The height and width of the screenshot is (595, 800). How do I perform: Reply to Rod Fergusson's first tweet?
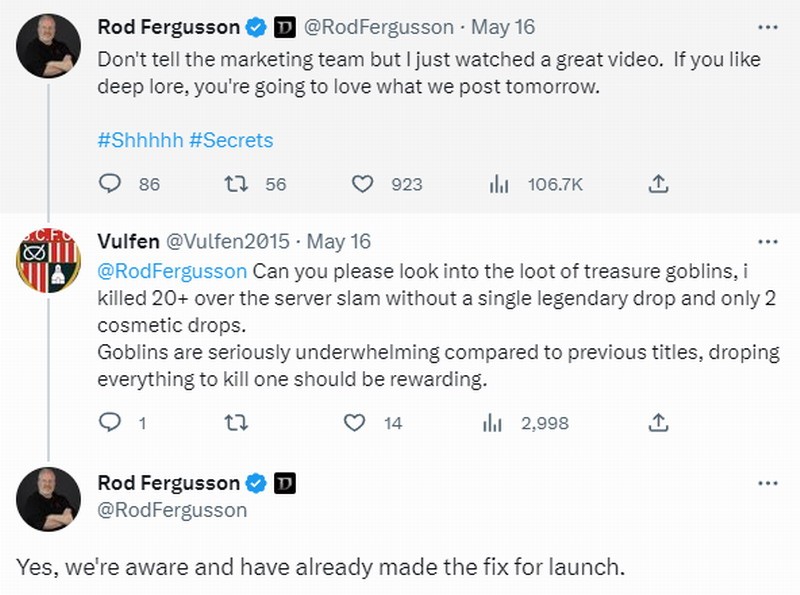(112, 184)
